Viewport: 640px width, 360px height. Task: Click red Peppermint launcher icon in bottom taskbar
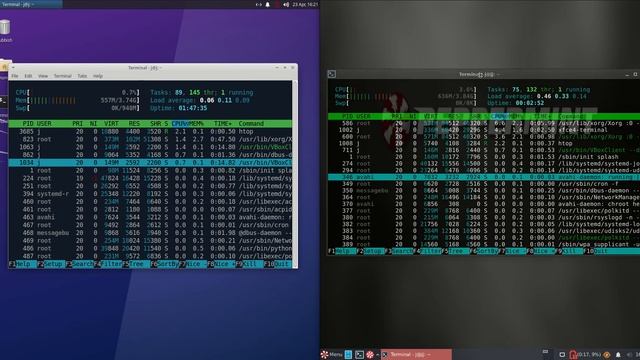click(x=370, y=355)
